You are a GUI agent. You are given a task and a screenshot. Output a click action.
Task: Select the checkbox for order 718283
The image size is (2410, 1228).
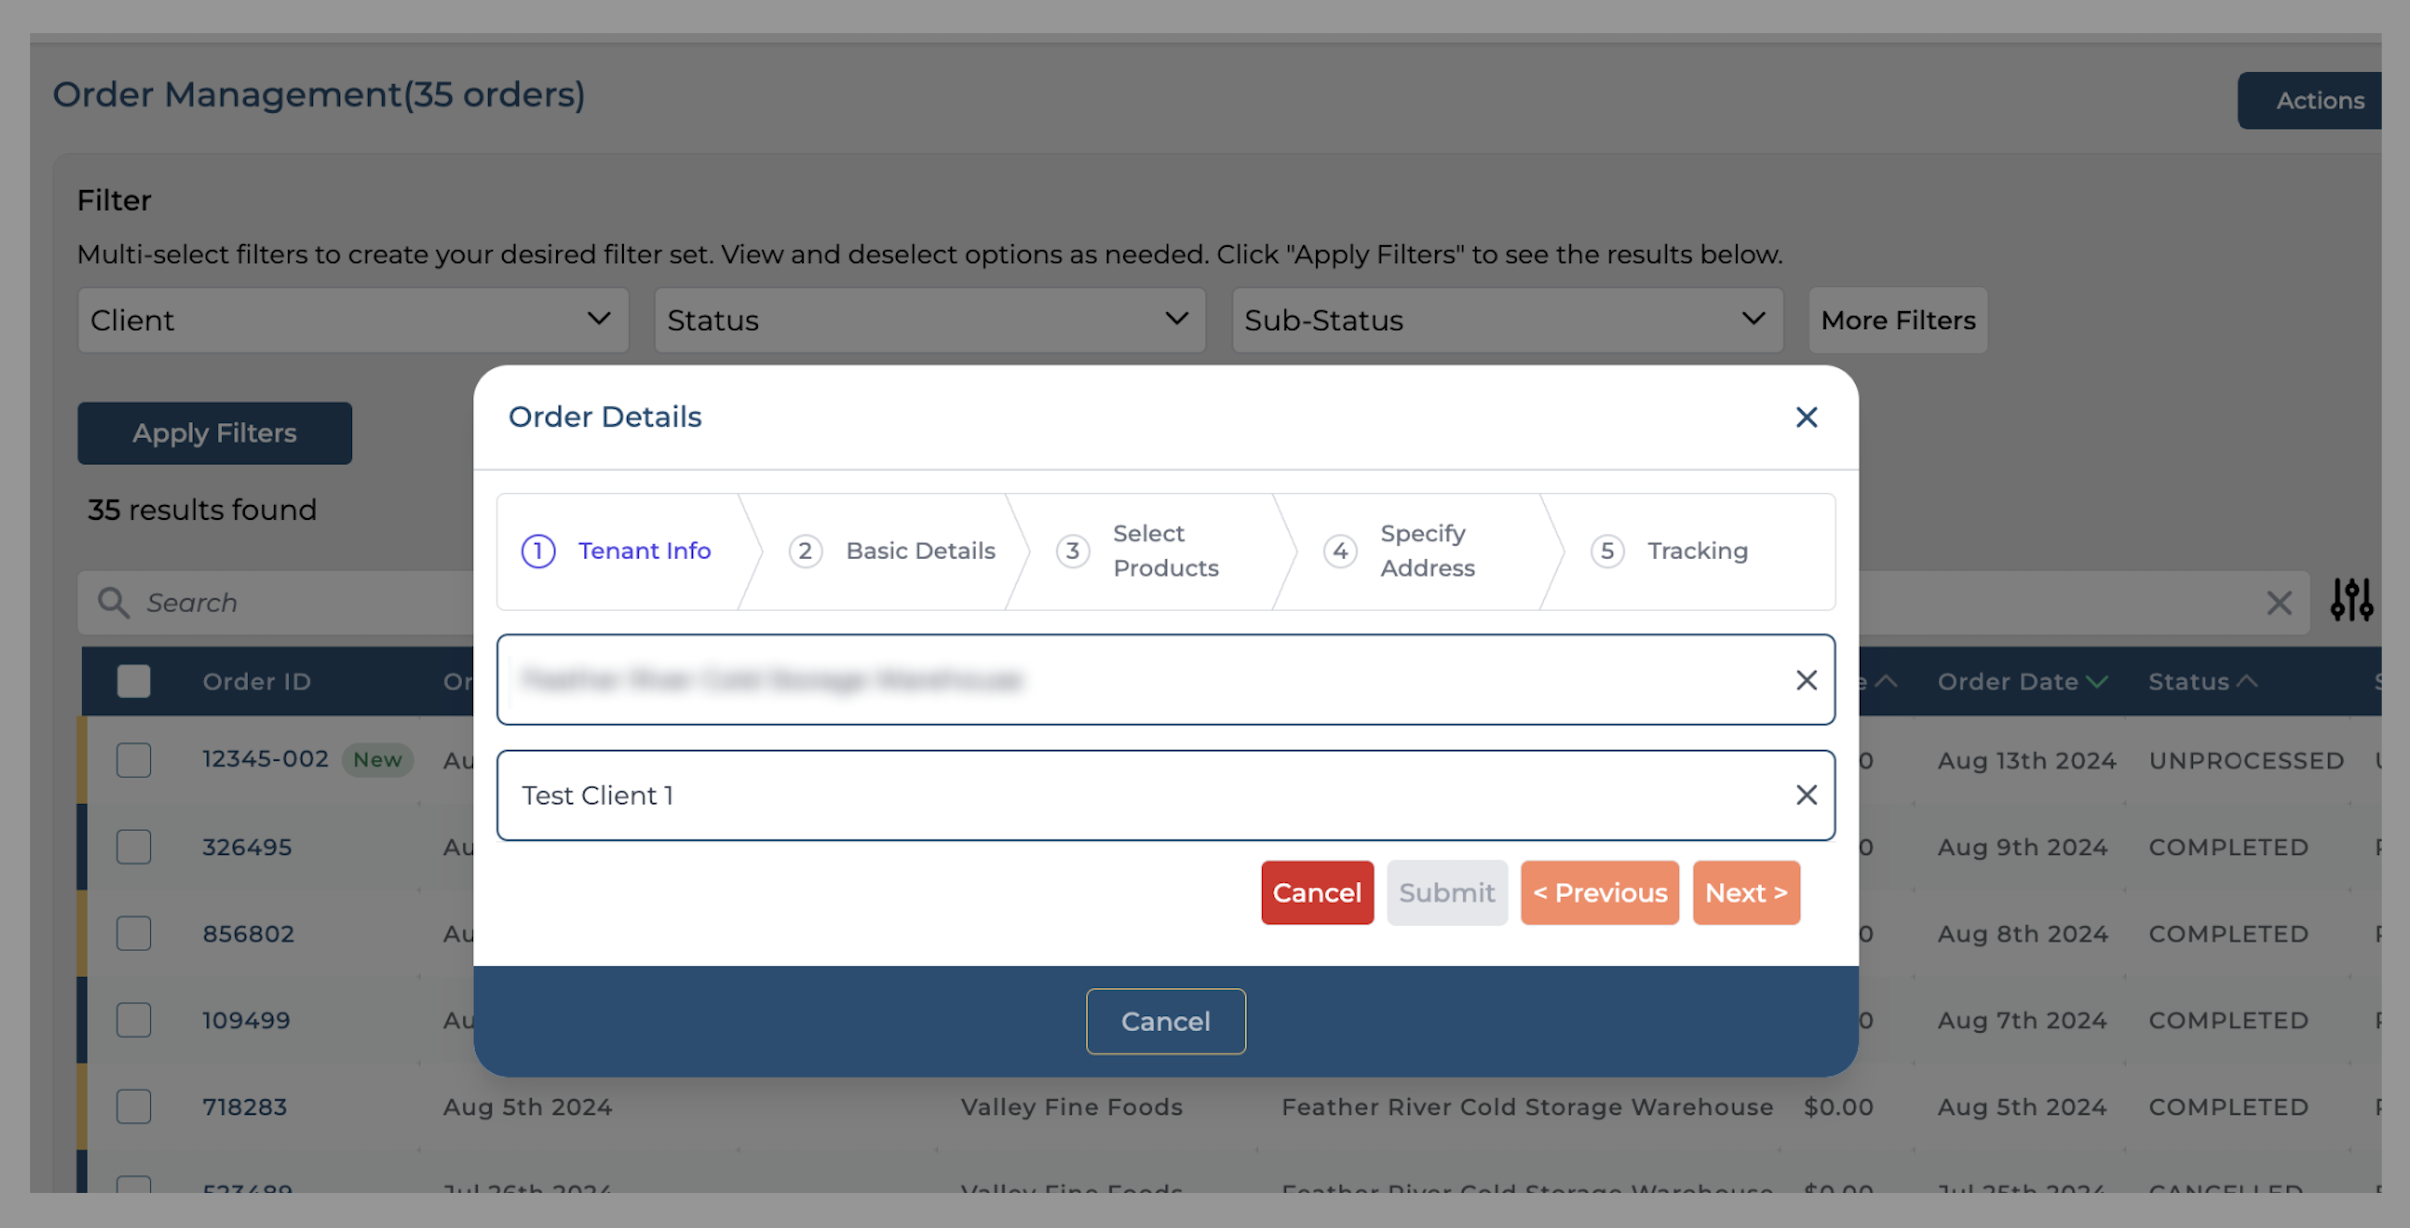[133, 1106]
